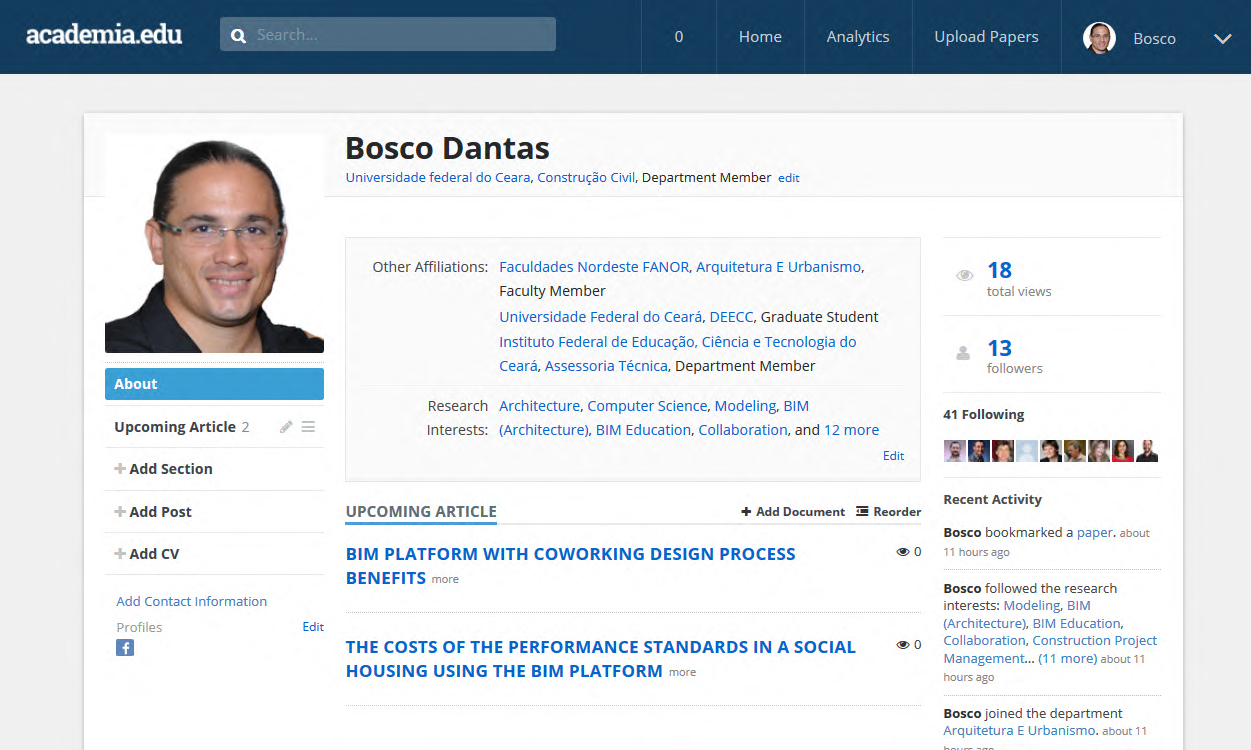Viewport: 1251px width, 750px height.
Task: Click the magnifier icon in search bar
Action: pos(238,36)
